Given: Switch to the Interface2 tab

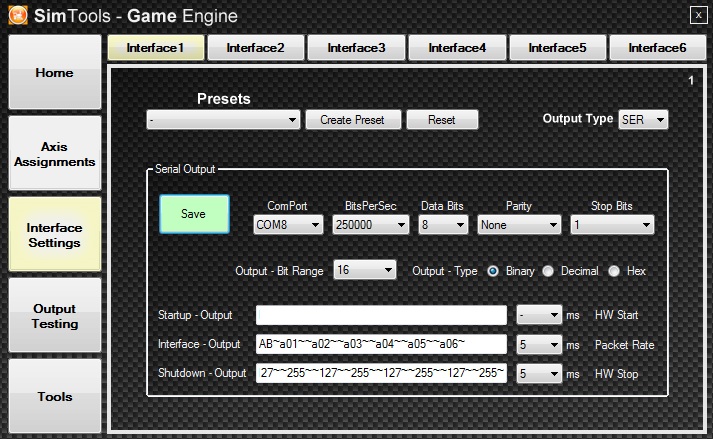Looking at the screenshot, I should [x=255, y=48].
